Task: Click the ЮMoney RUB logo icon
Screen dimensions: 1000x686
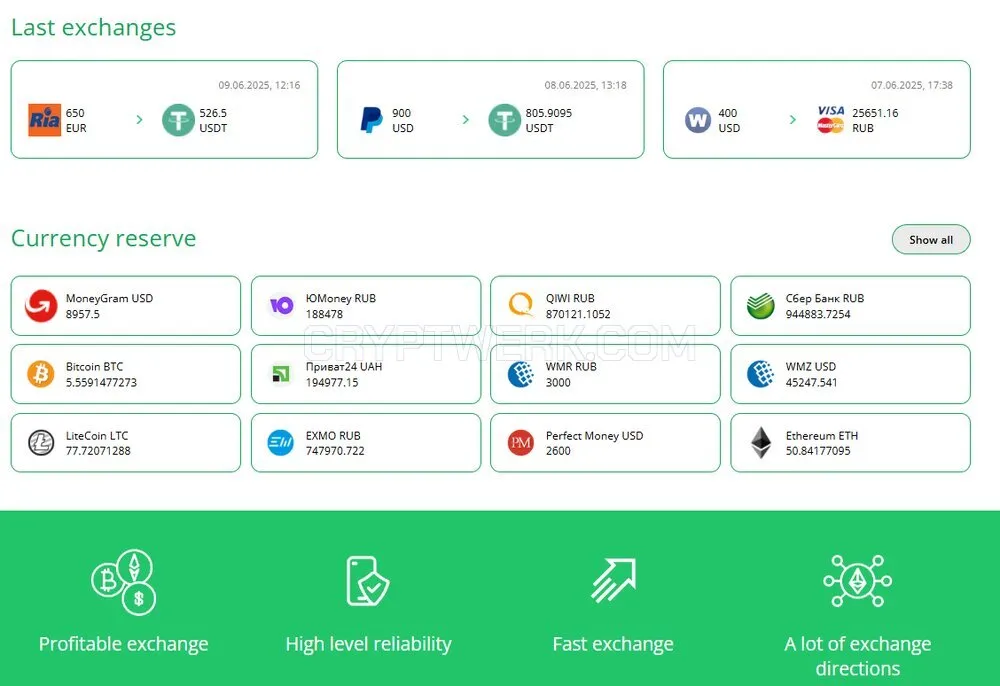Action: coord(281,306)
